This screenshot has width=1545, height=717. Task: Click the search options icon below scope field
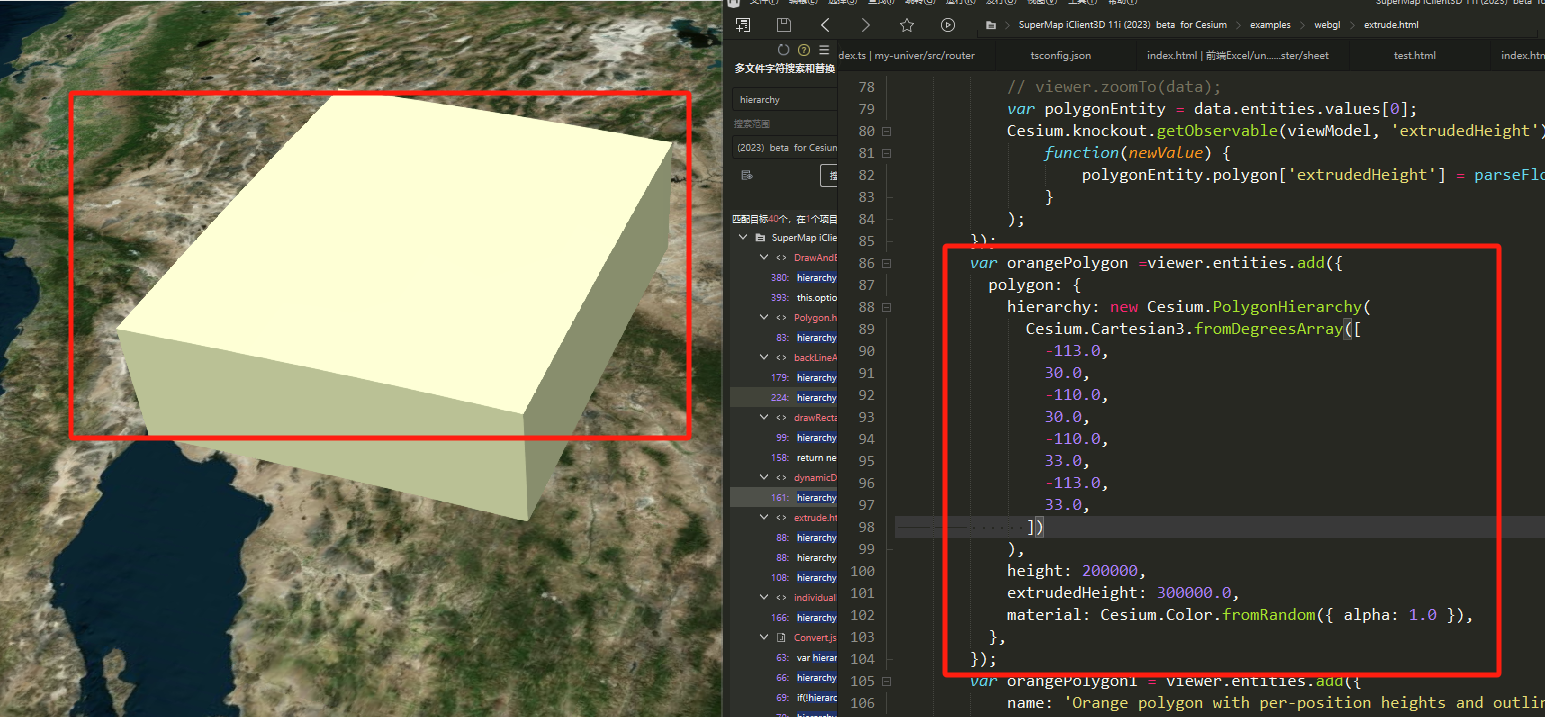click(x=746, y=175)
